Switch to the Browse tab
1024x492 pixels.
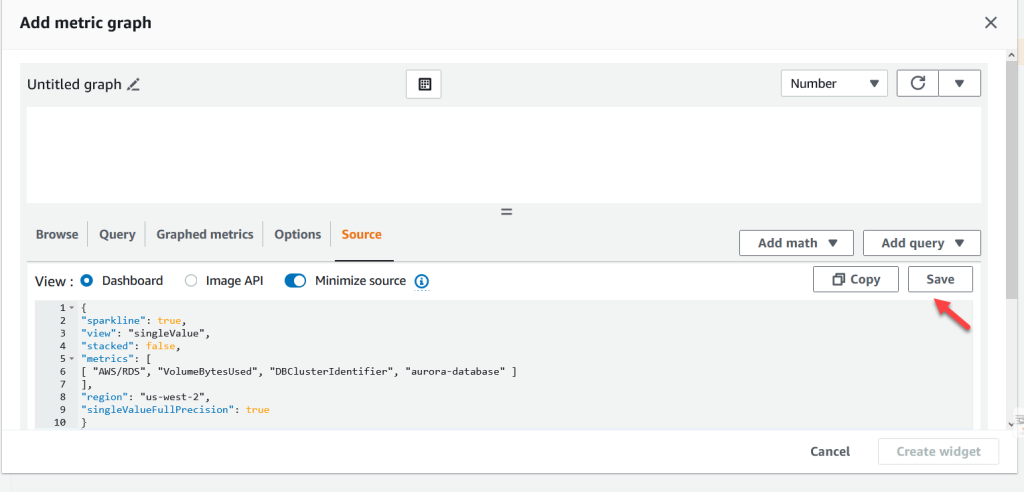coord(57,234)
